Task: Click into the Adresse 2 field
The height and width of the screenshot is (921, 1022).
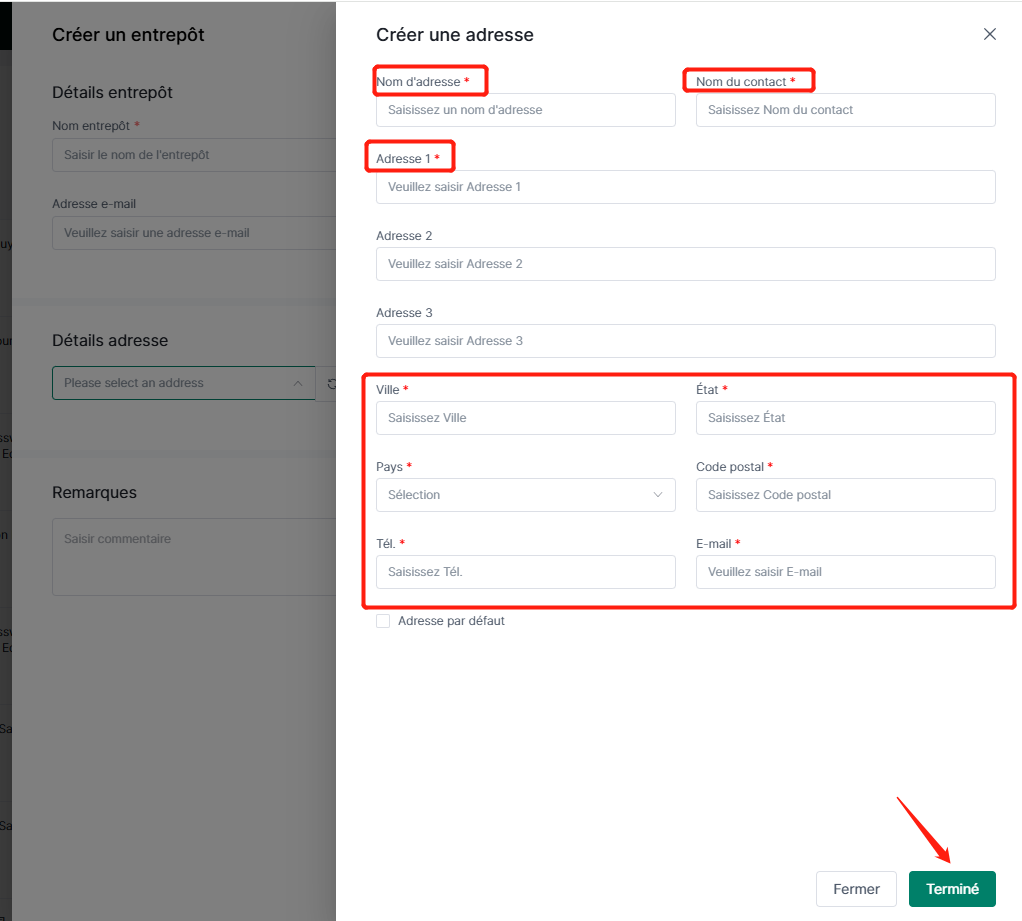Action: 685,264
